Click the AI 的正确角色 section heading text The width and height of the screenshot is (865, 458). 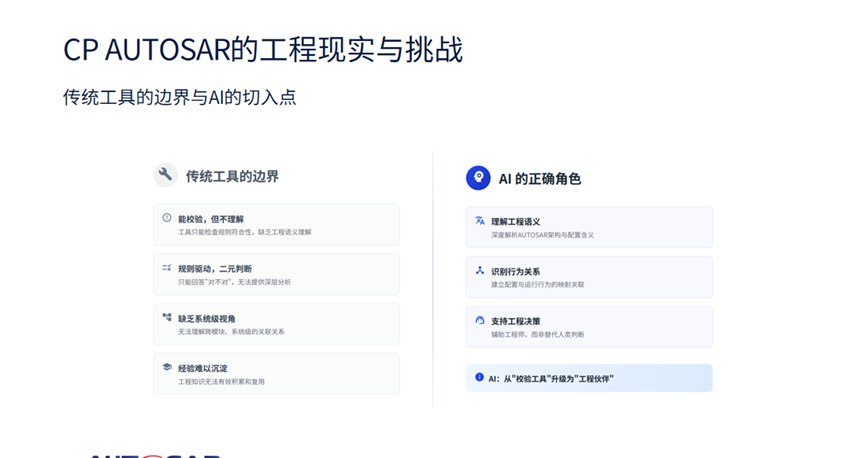pyautogui.click(x=540, y=179)
